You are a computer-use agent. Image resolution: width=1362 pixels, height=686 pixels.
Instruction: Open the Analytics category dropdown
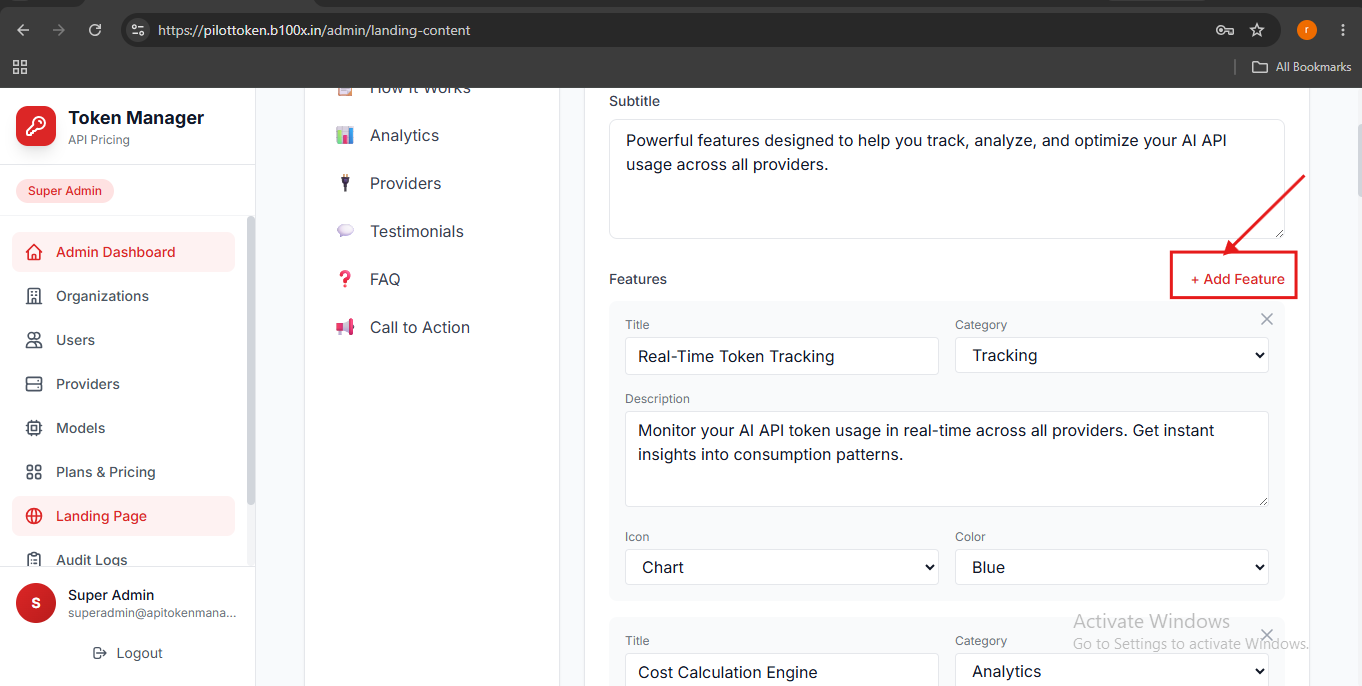click(1112, 670)
